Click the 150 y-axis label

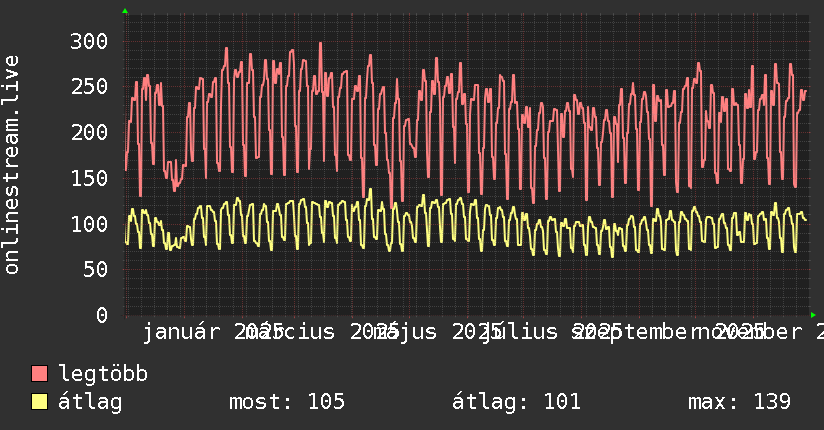89,178
